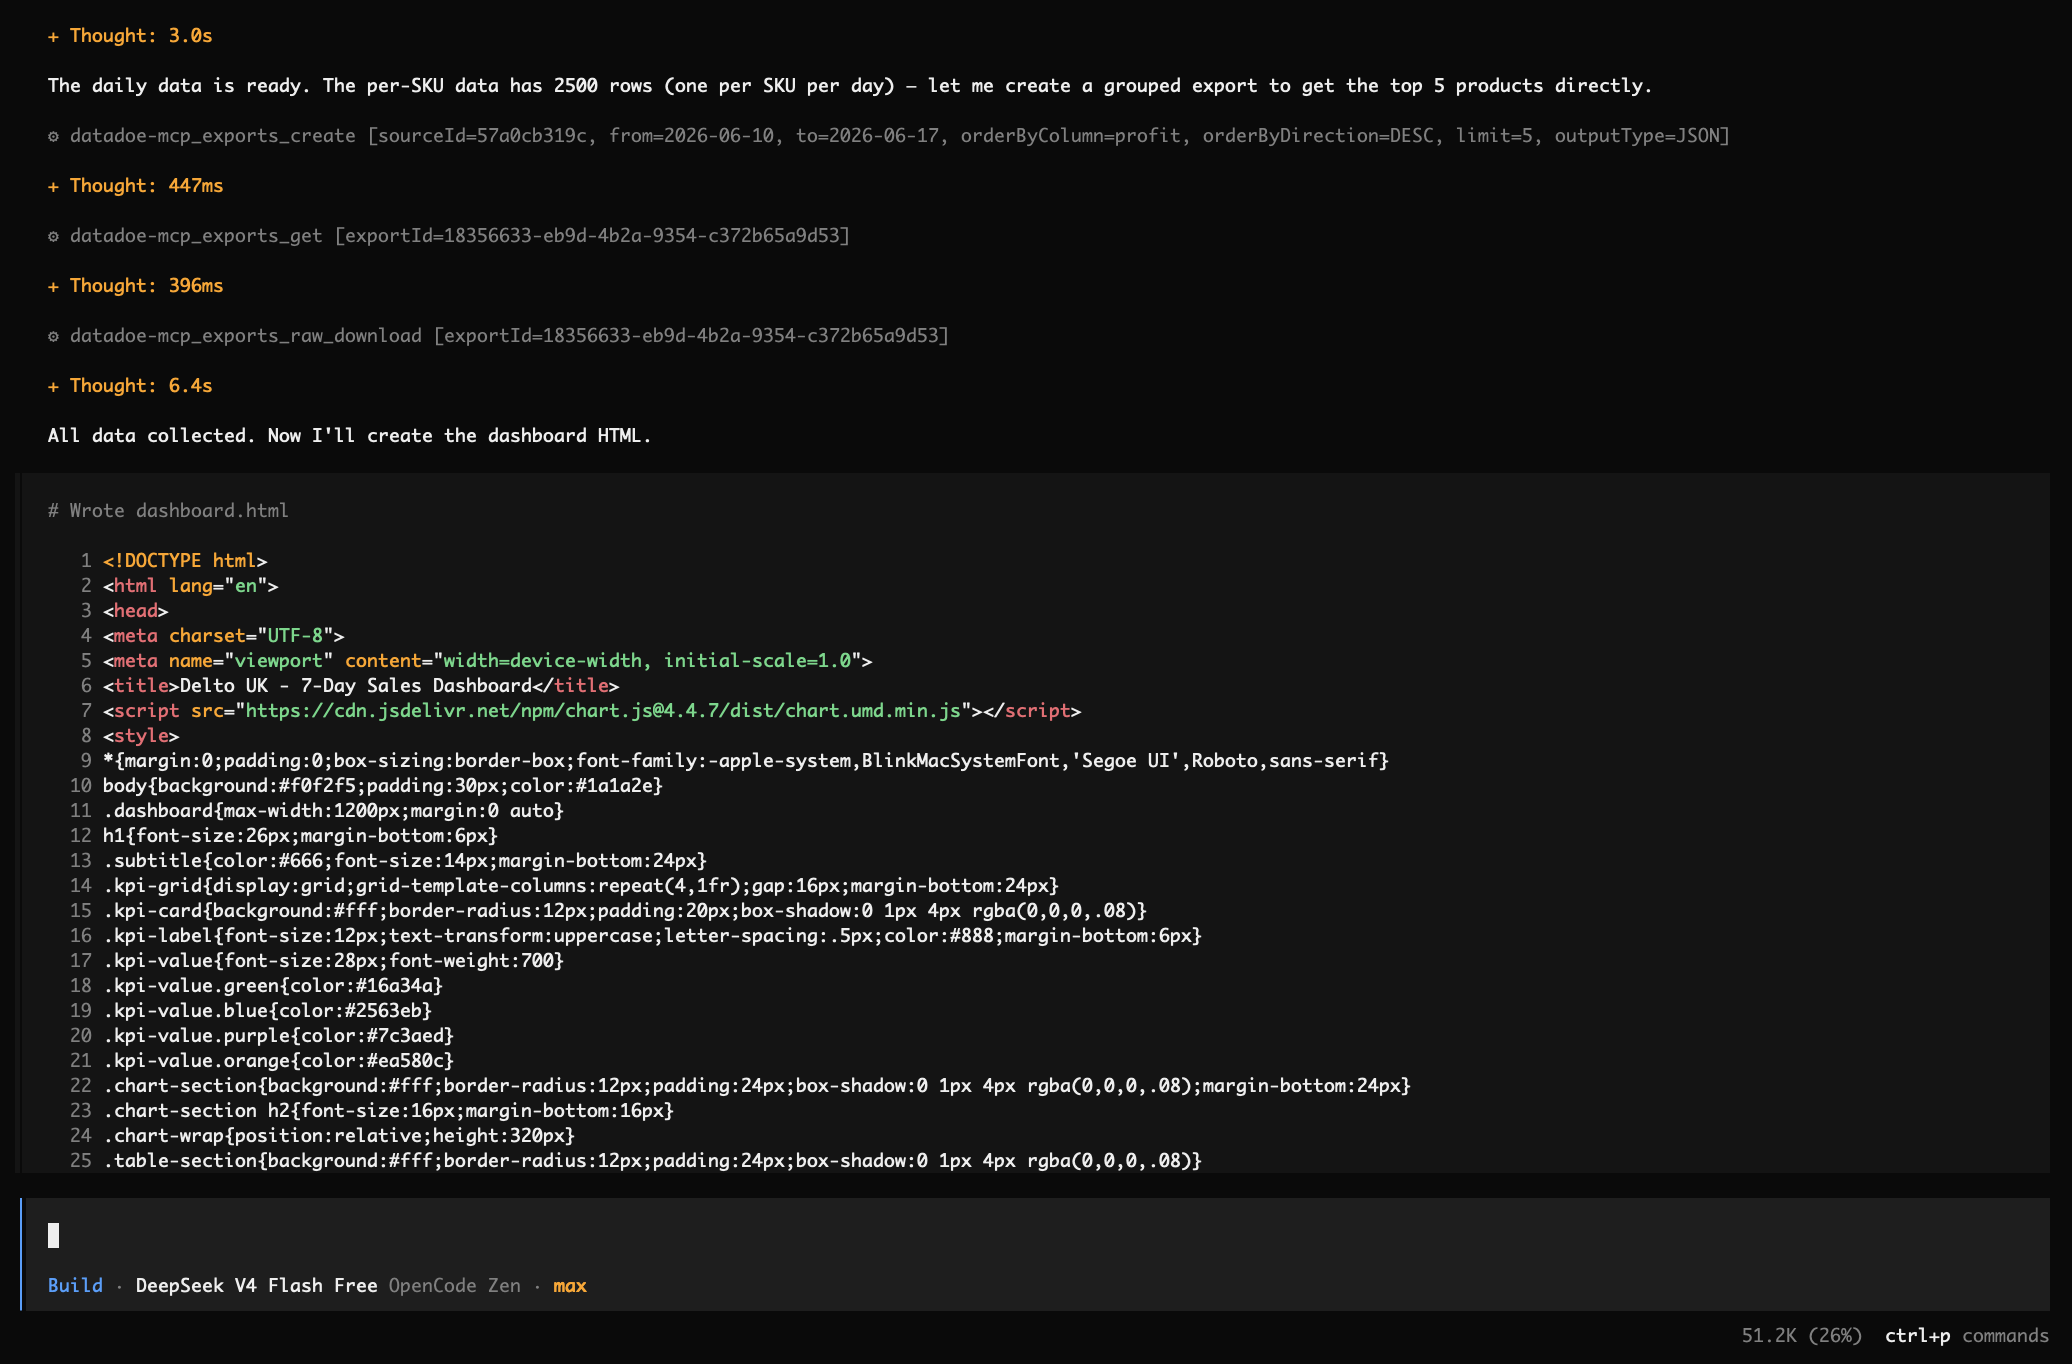Viewport: 2072px width, 1364px height.
Task: Click the .subtitle CSS rule line
Action: 405,861
